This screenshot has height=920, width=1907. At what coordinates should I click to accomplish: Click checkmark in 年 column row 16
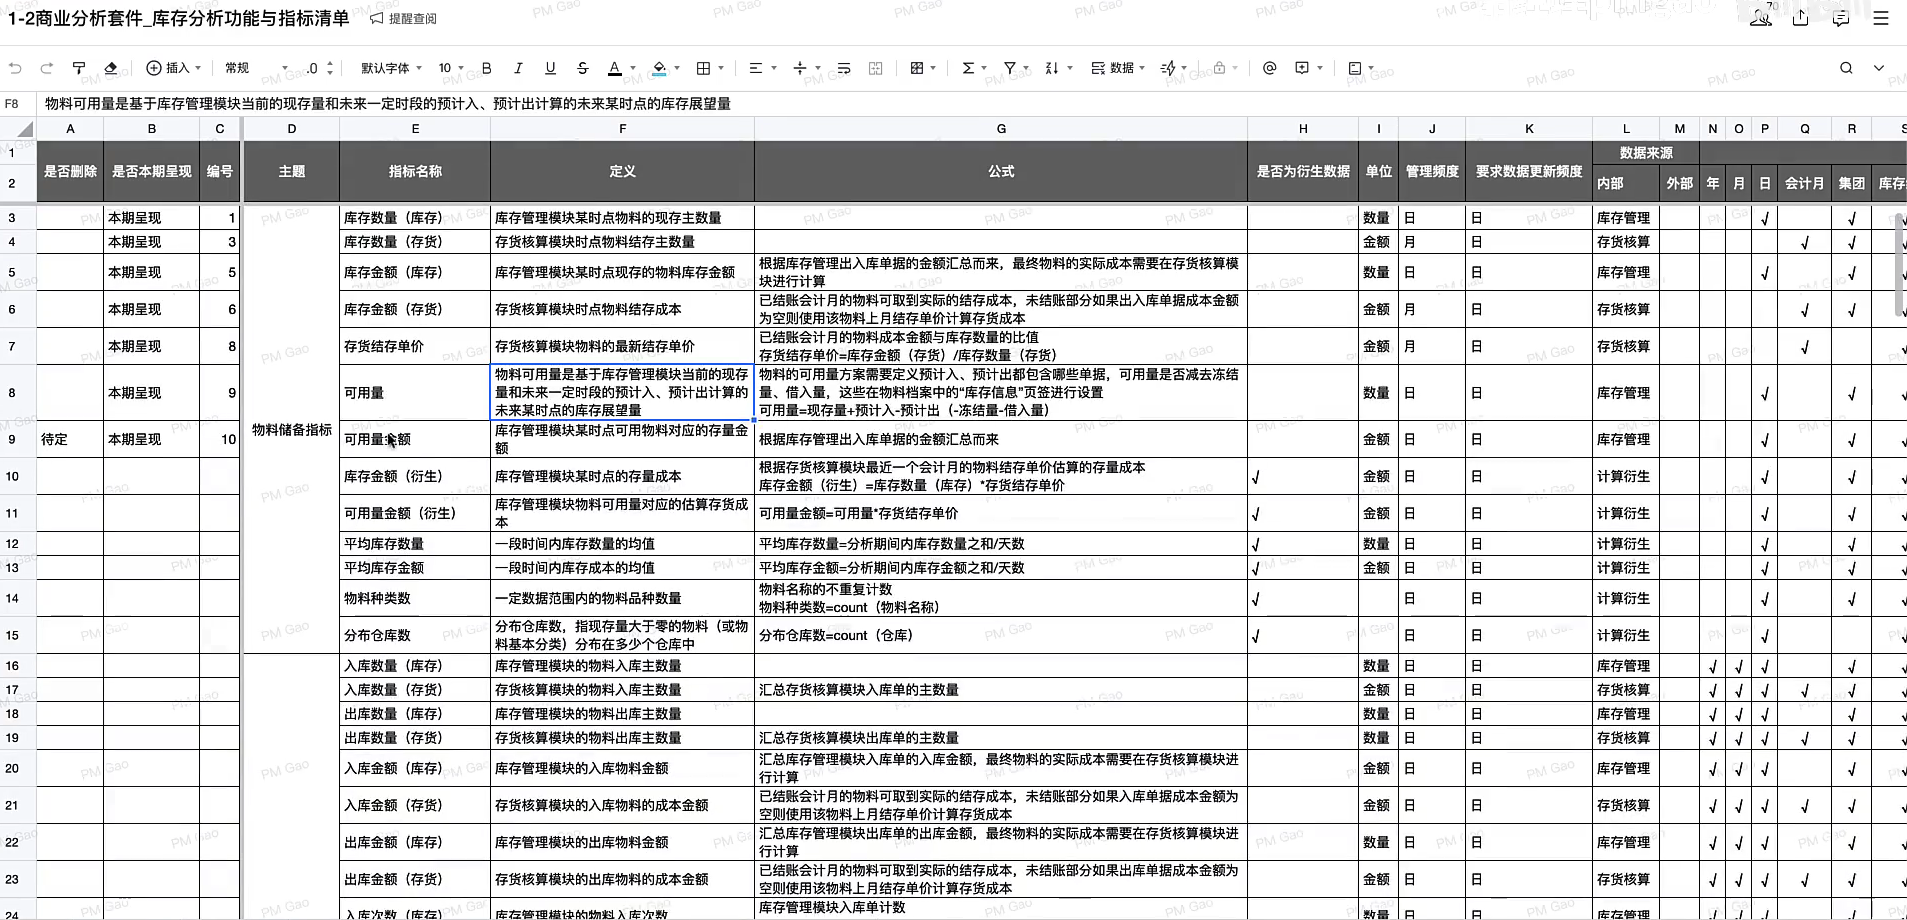(1713, 667)
